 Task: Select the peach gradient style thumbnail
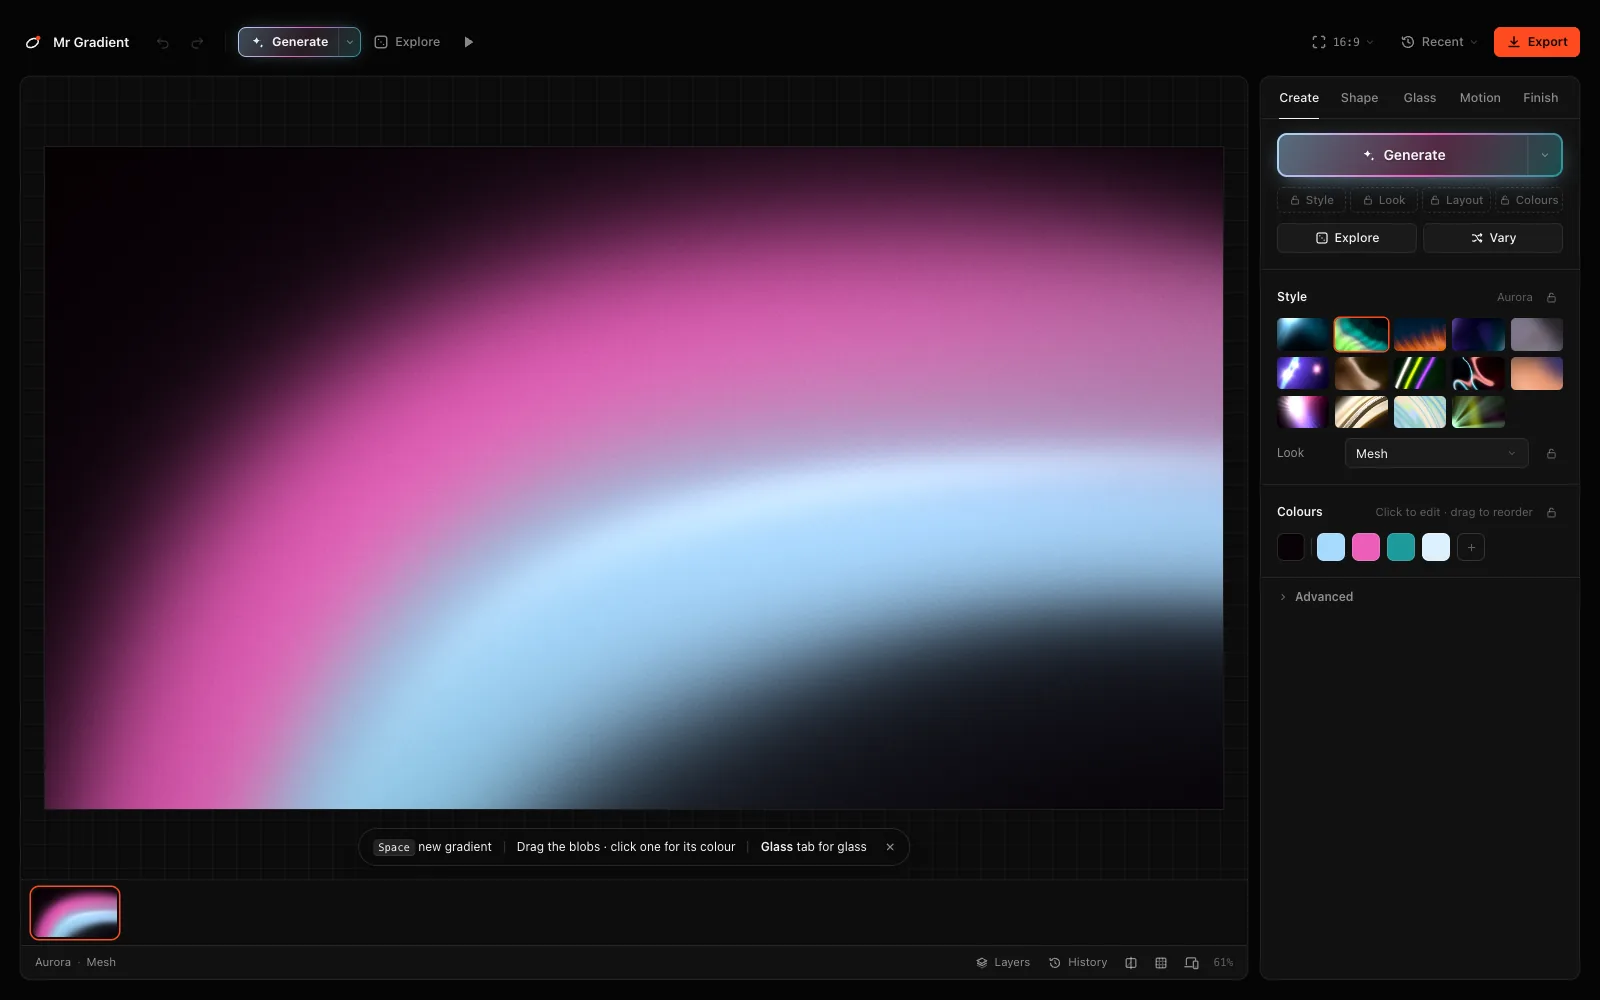pos(1537,373)
